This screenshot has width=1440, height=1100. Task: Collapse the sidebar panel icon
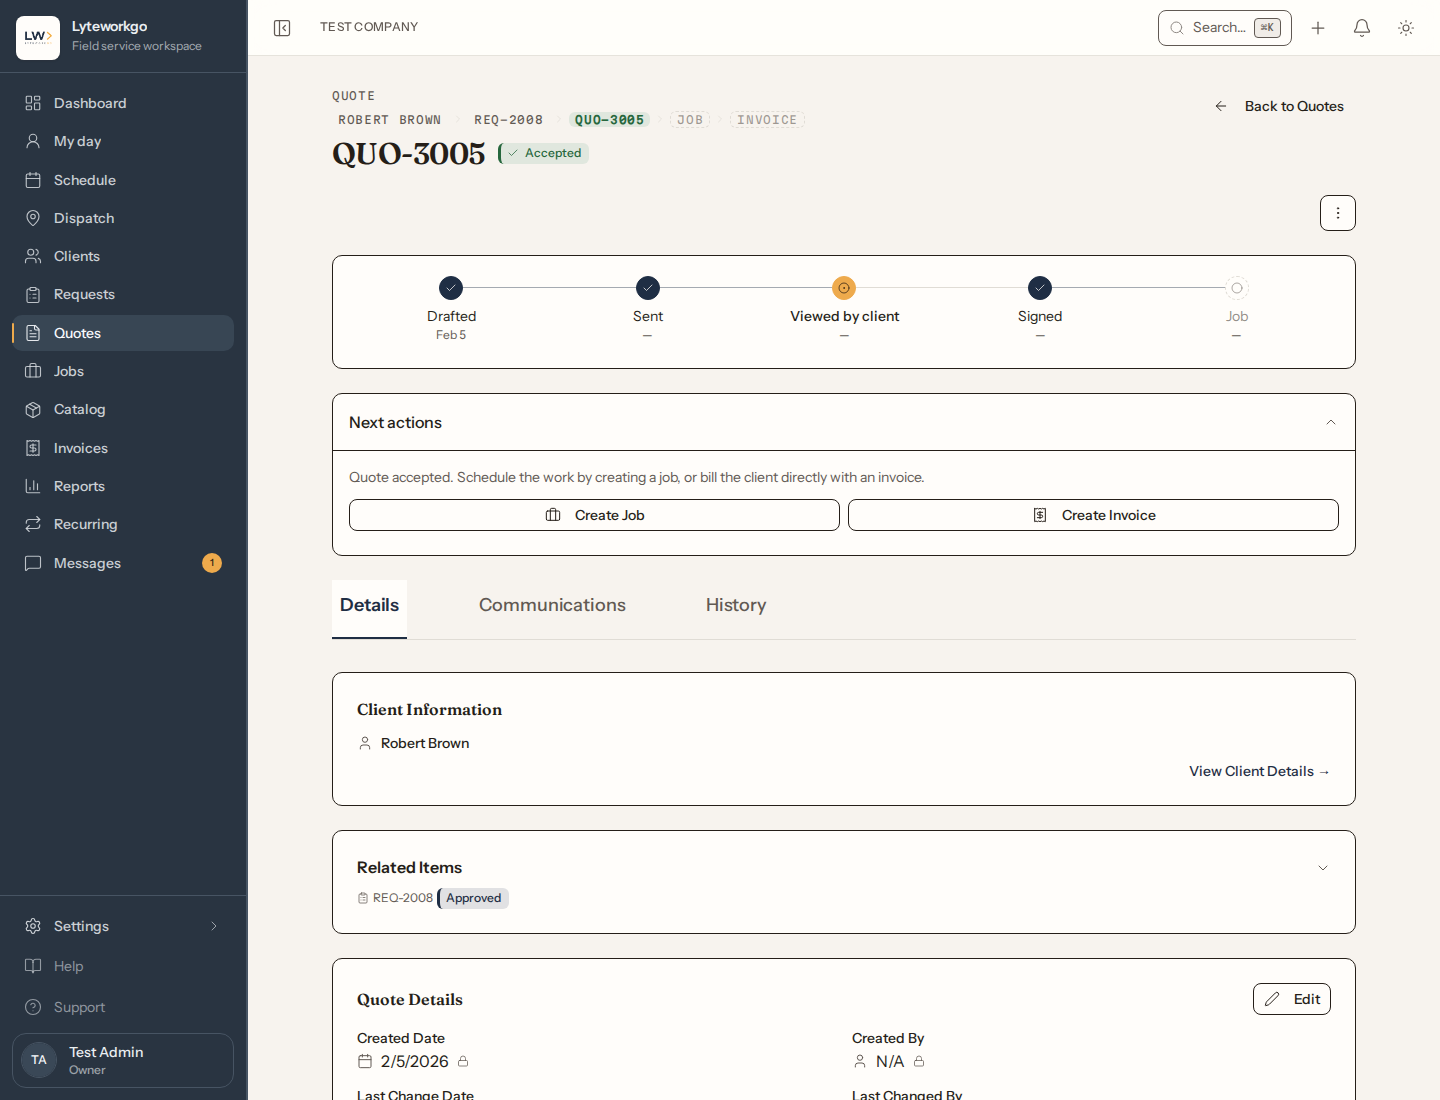(x=282, y=28)
